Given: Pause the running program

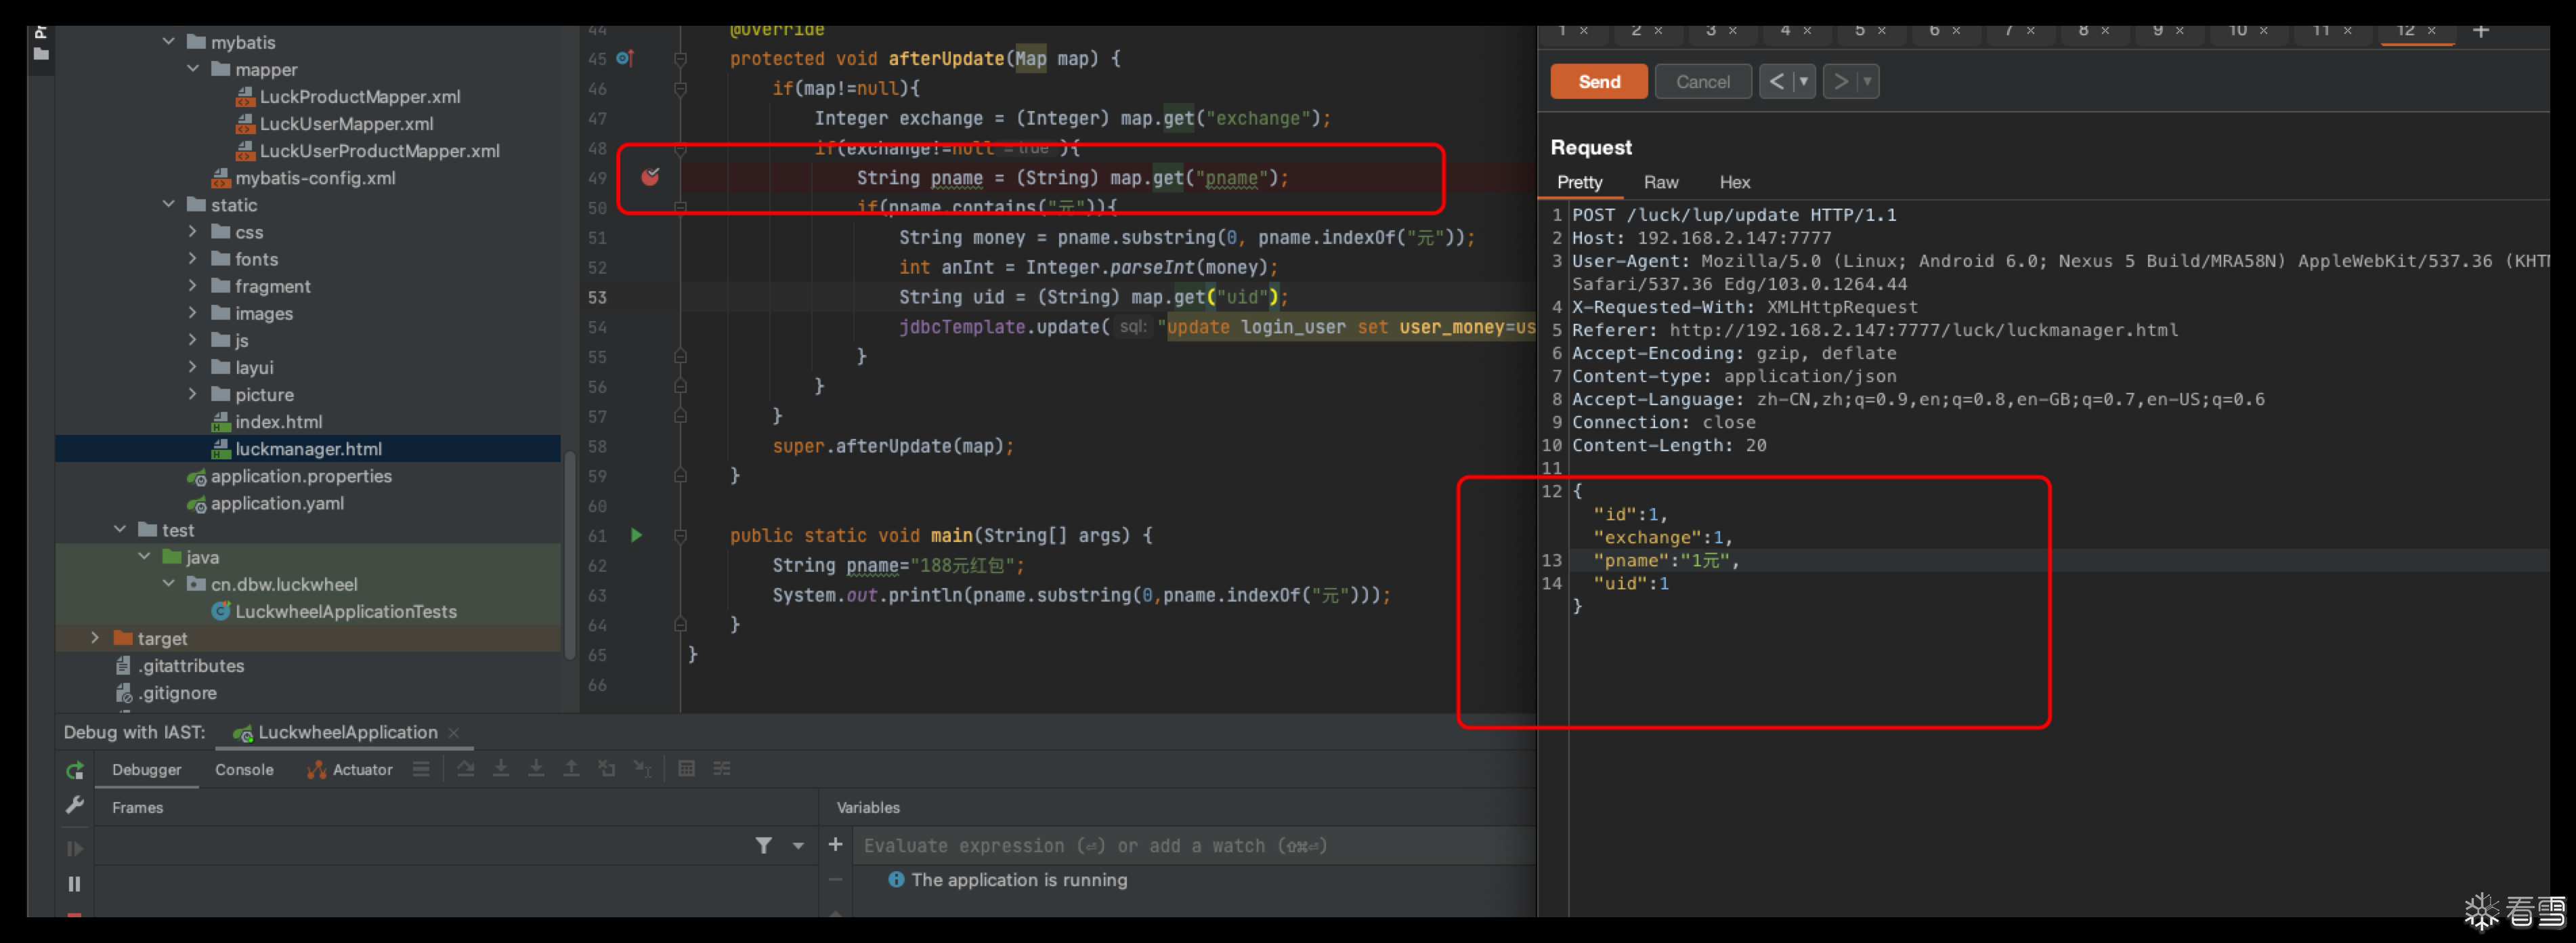Looking at the screenshot, I should tap(75, 884).
